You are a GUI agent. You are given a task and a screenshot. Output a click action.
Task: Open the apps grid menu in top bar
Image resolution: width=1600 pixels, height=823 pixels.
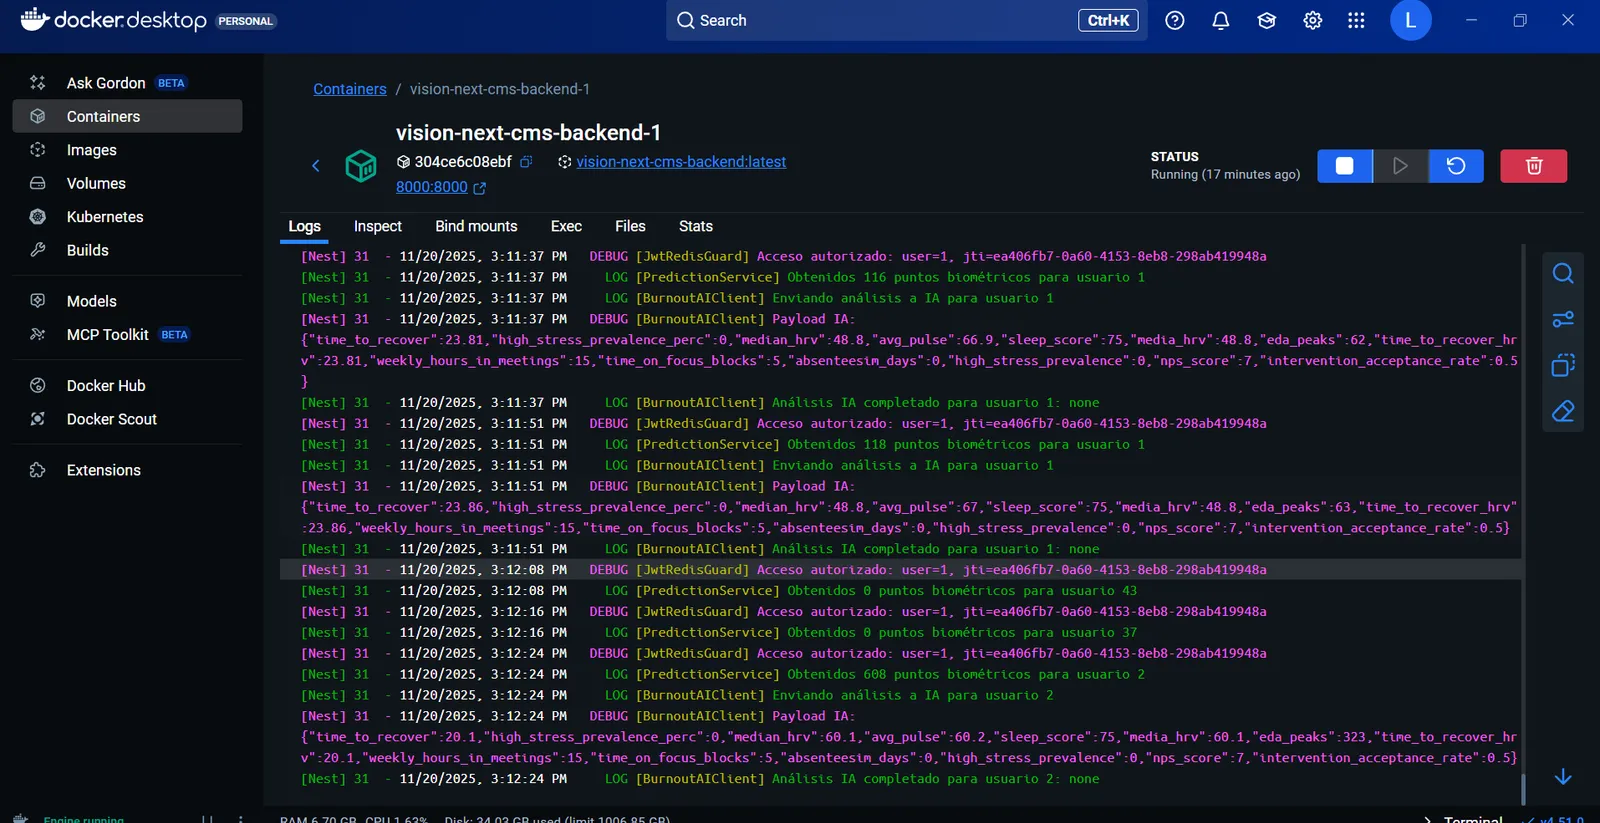coord(1356,20)
